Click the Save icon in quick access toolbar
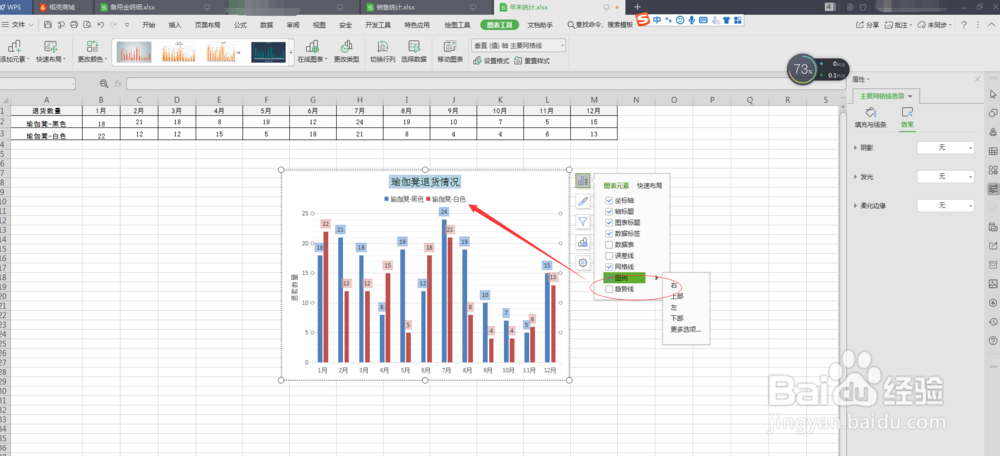The width and height of the screenshot is (1000, 456). 48,25
